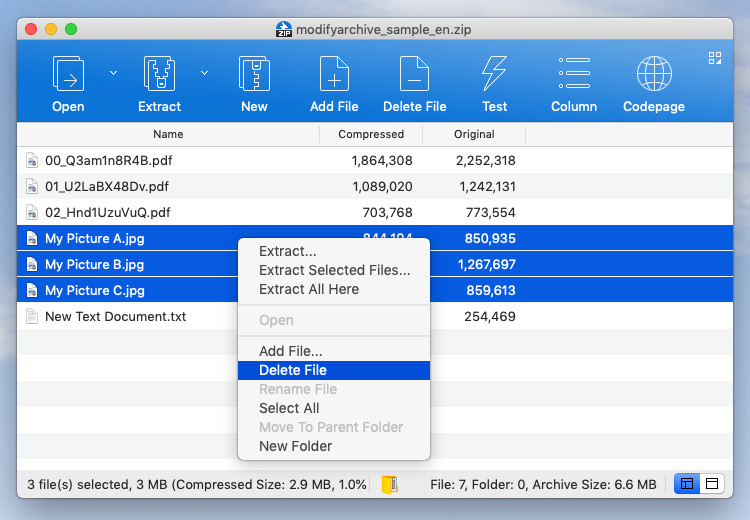Click the Codepage globe icon
The image size is (750, 520).
coord(653,75)
